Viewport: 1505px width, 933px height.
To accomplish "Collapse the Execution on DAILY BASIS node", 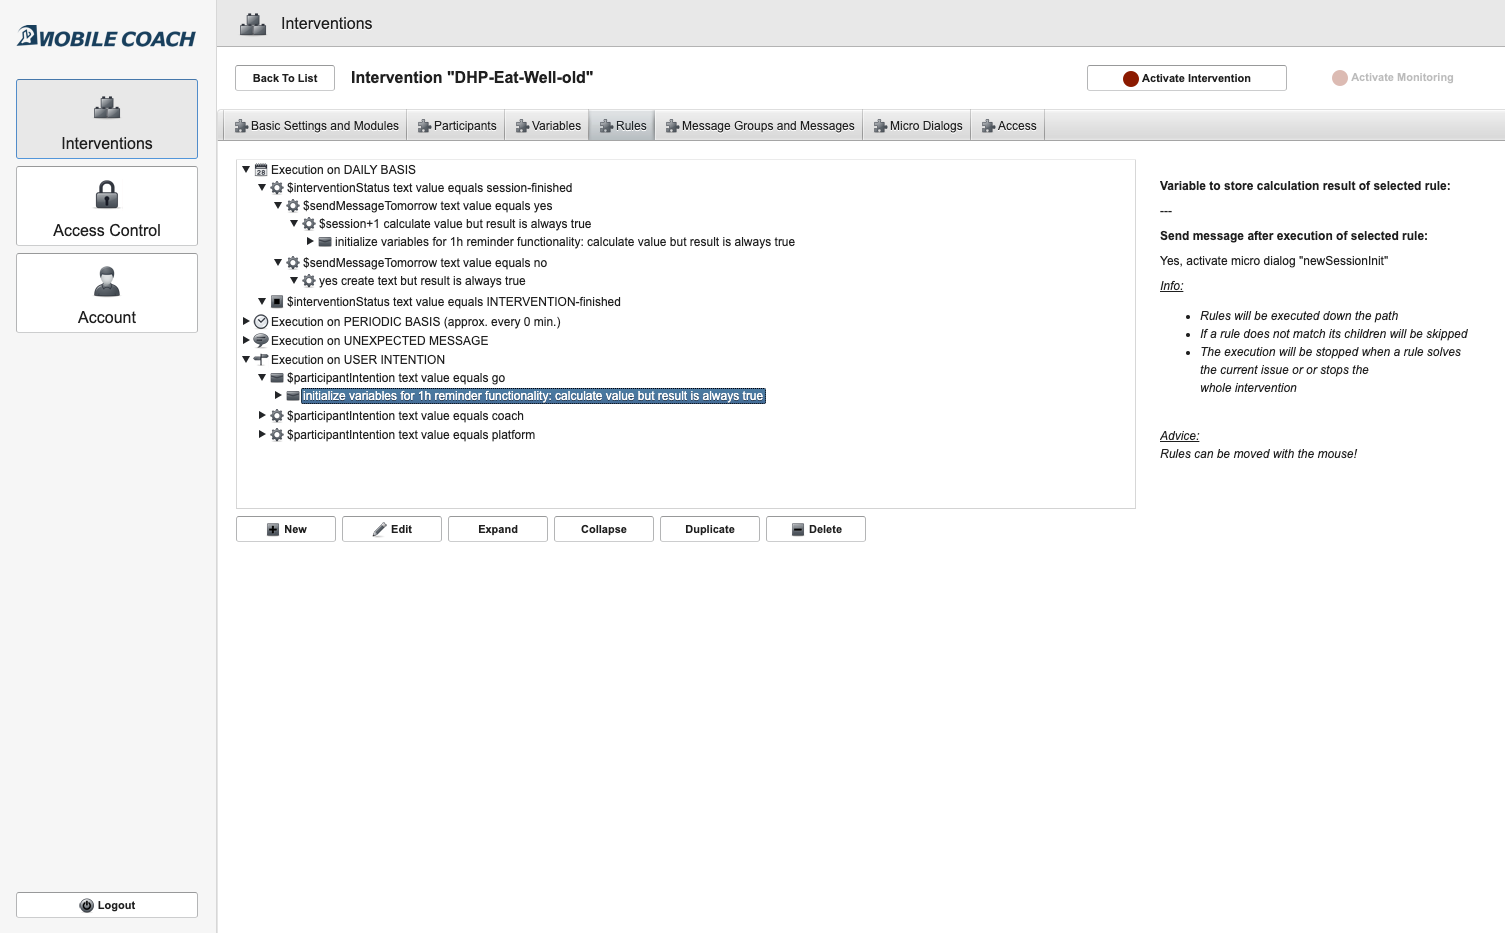I will coord(246,170).
